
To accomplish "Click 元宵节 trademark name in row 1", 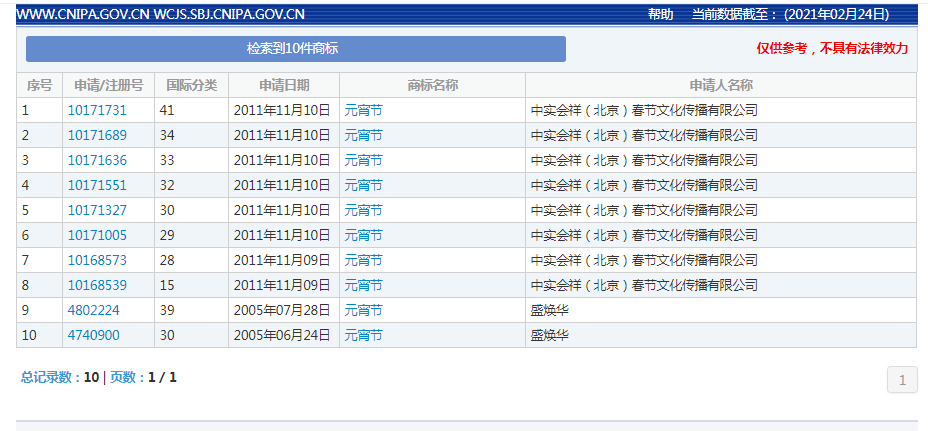I will (x=363, y=110).
